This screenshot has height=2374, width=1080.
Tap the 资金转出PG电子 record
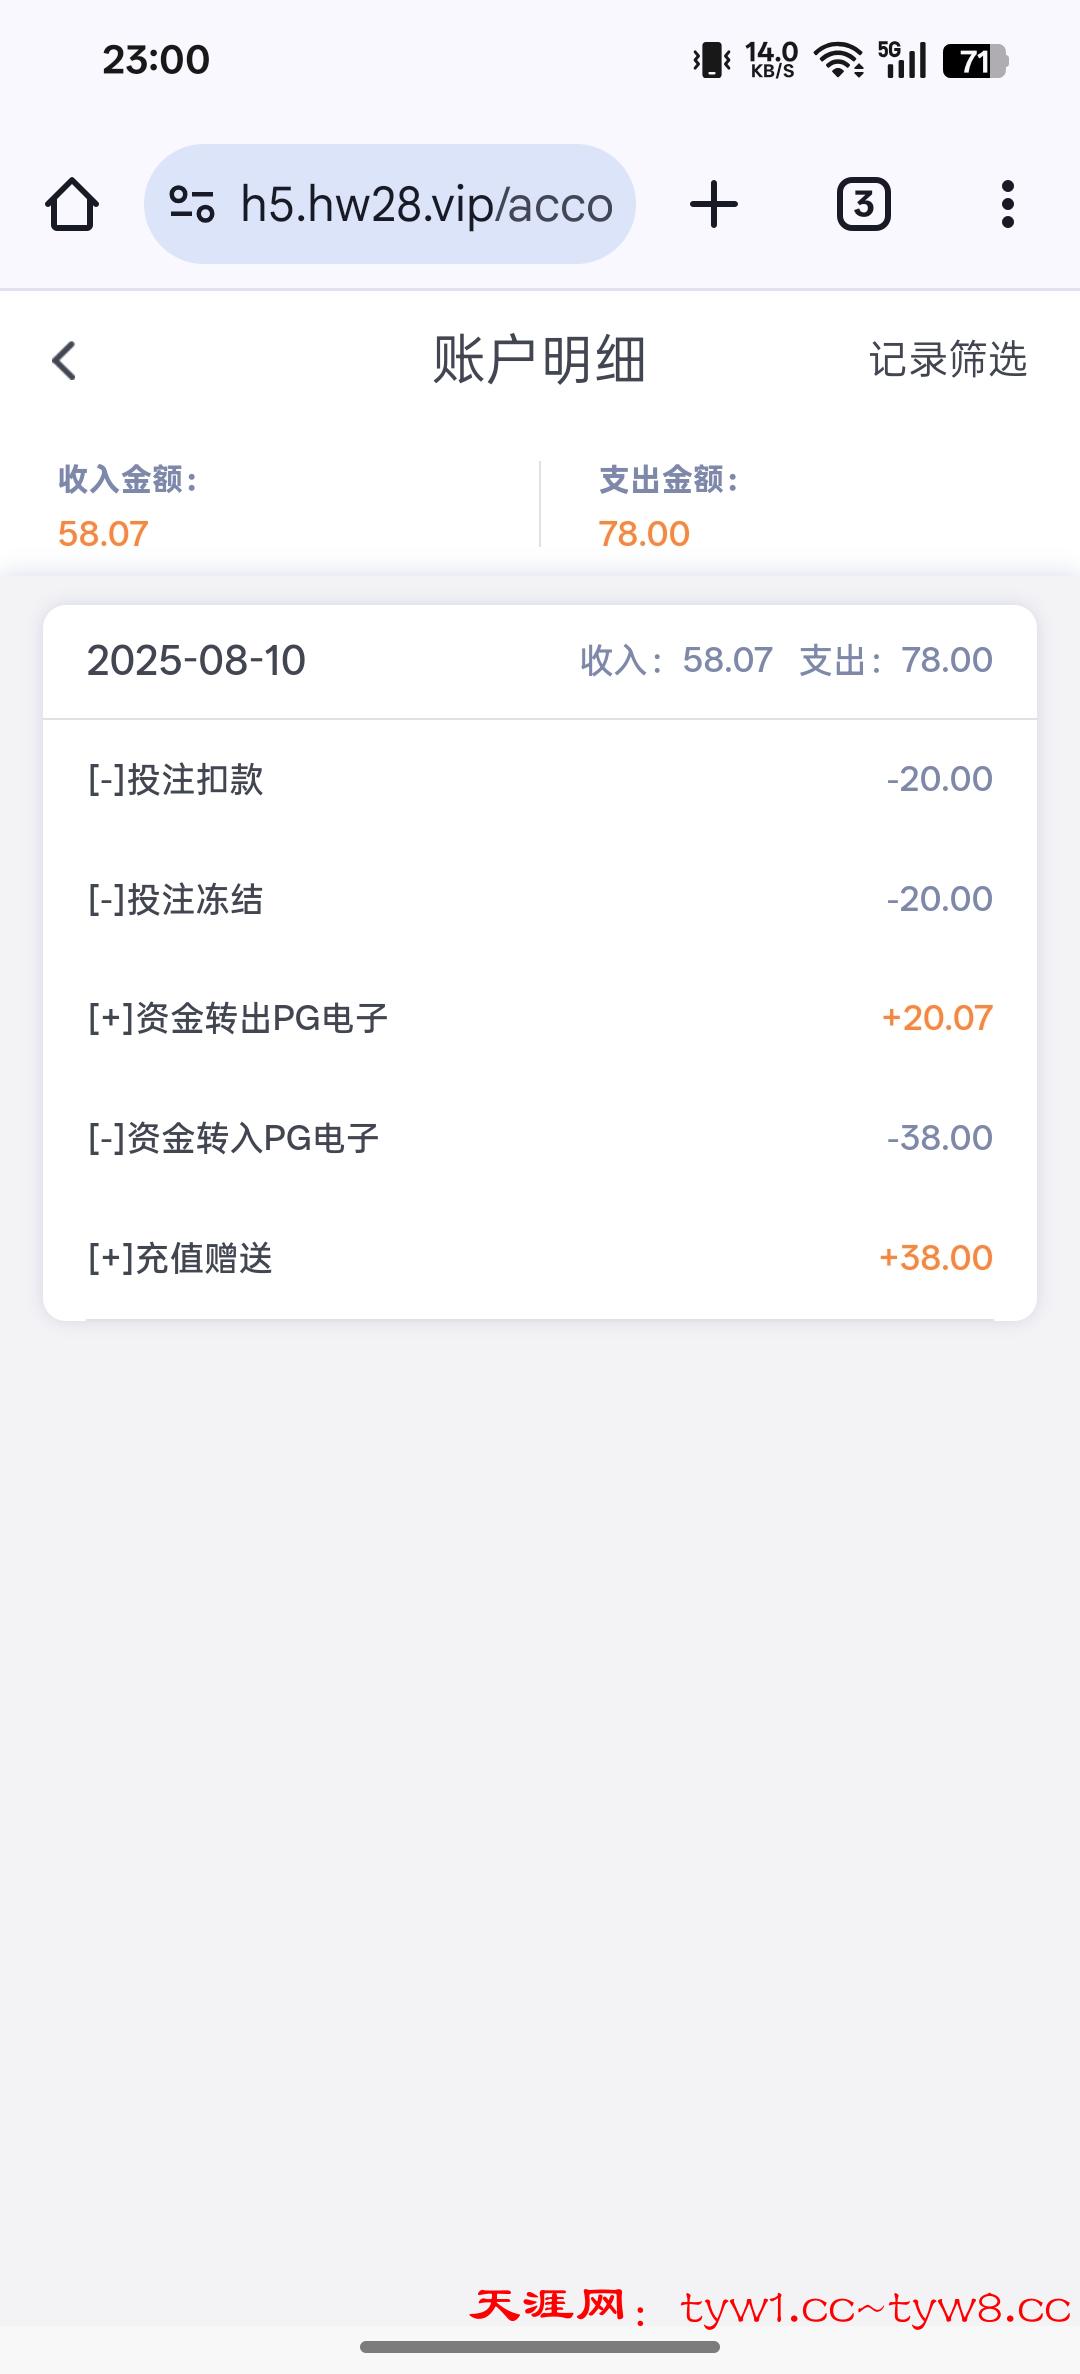(540, 1018)
